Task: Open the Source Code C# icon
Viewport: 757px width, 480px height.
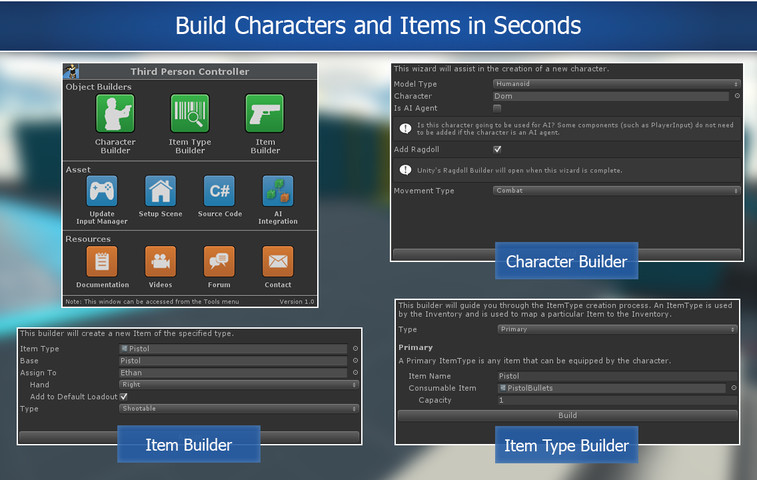Action: (x=219, y=191)
